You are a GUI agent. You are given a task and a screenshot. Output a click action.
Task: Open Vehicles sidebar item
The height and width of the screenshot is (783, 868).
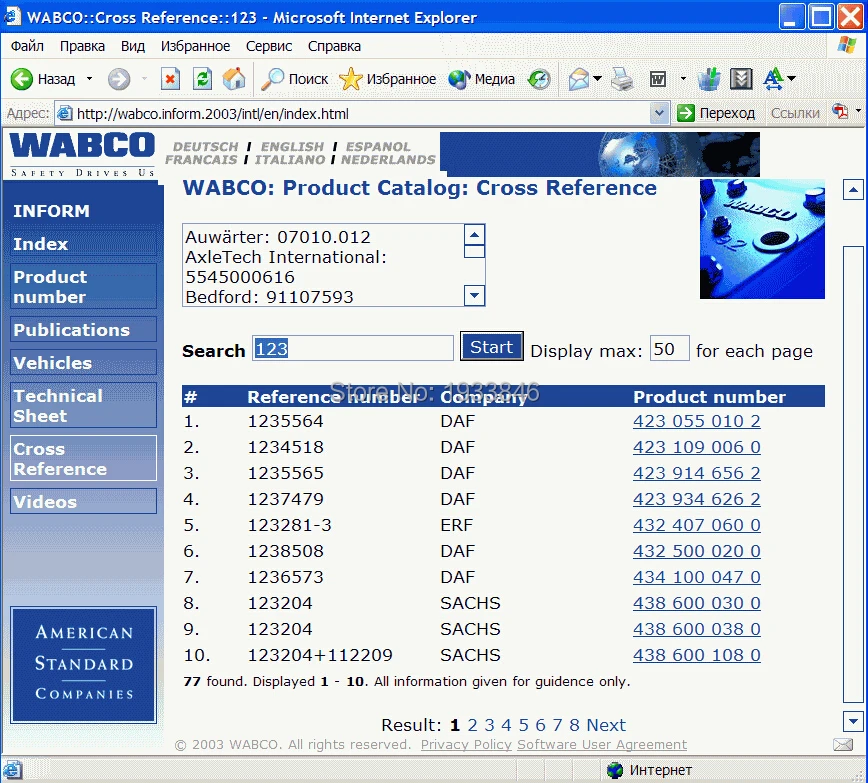coord(83,363)
